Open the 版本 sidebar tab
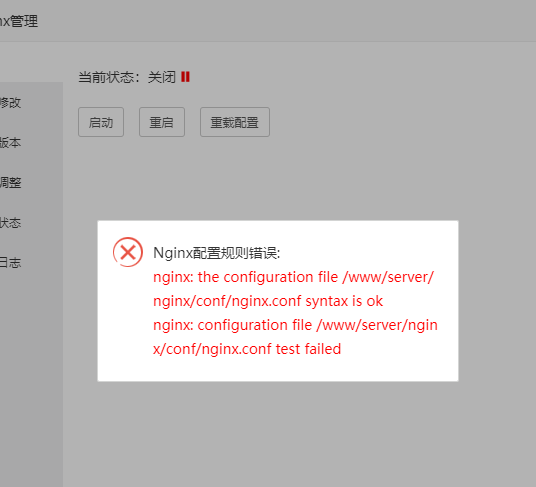The image size is (536, 487). 11,143
